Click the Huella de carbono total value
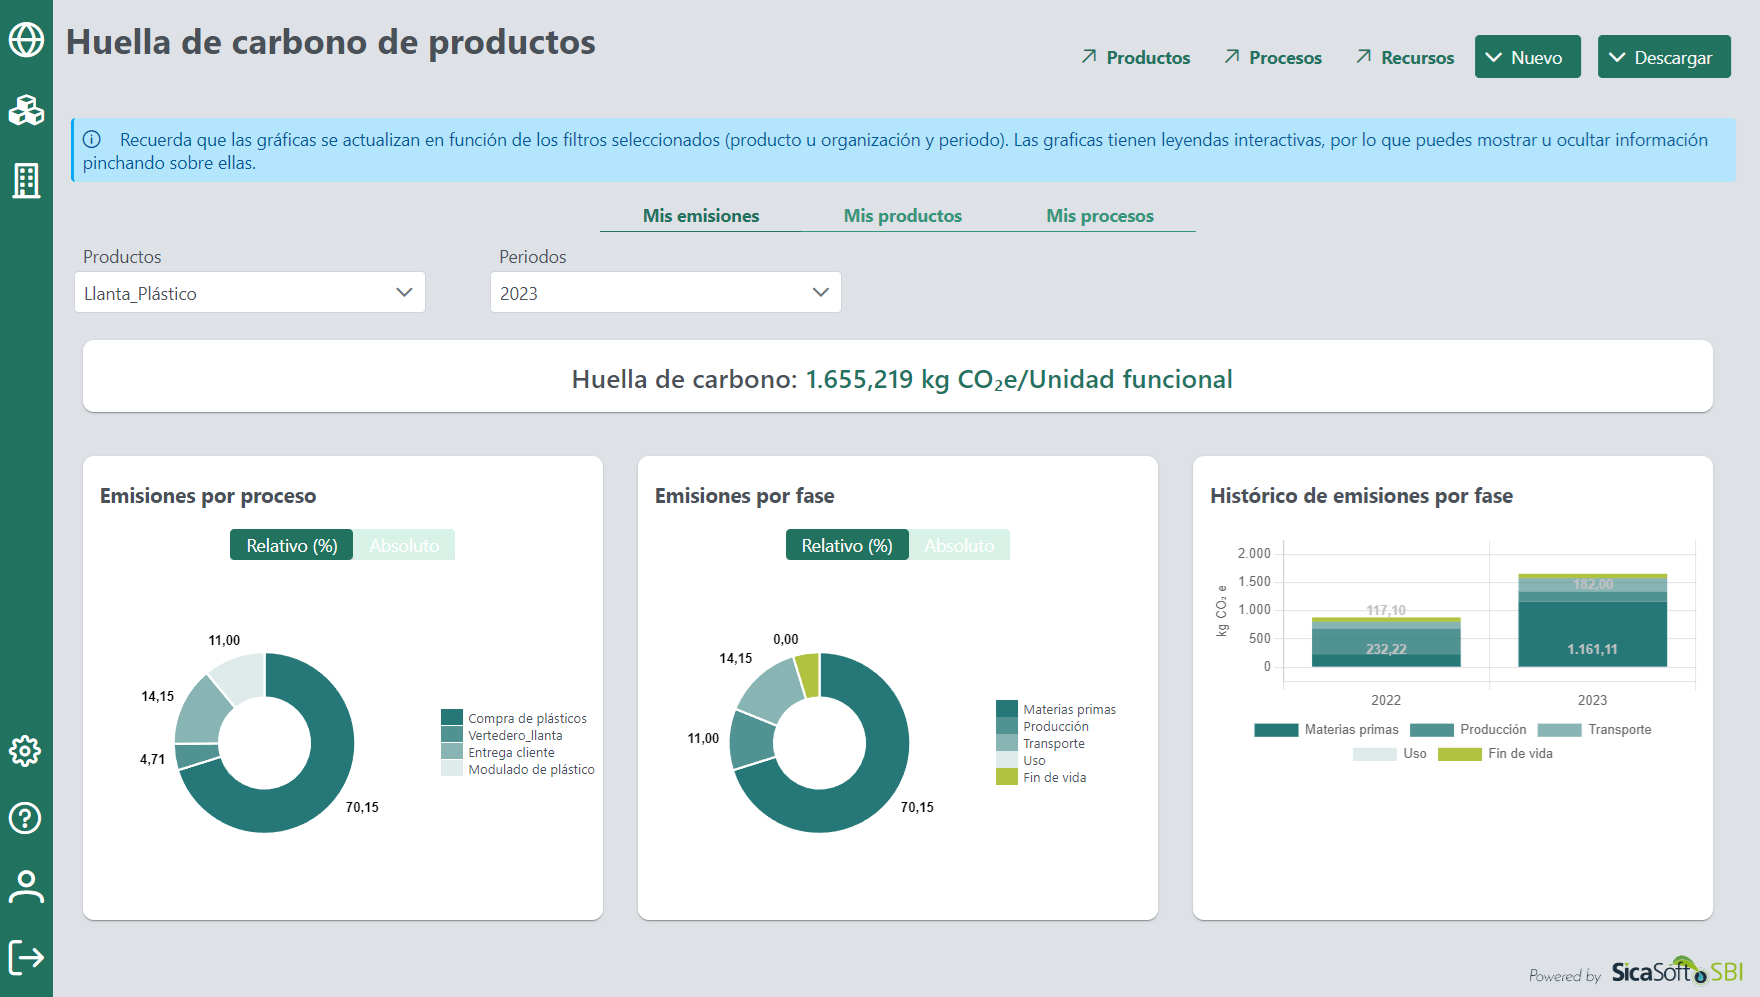Screen dimensions: 1760x997 click(1019, 379)
